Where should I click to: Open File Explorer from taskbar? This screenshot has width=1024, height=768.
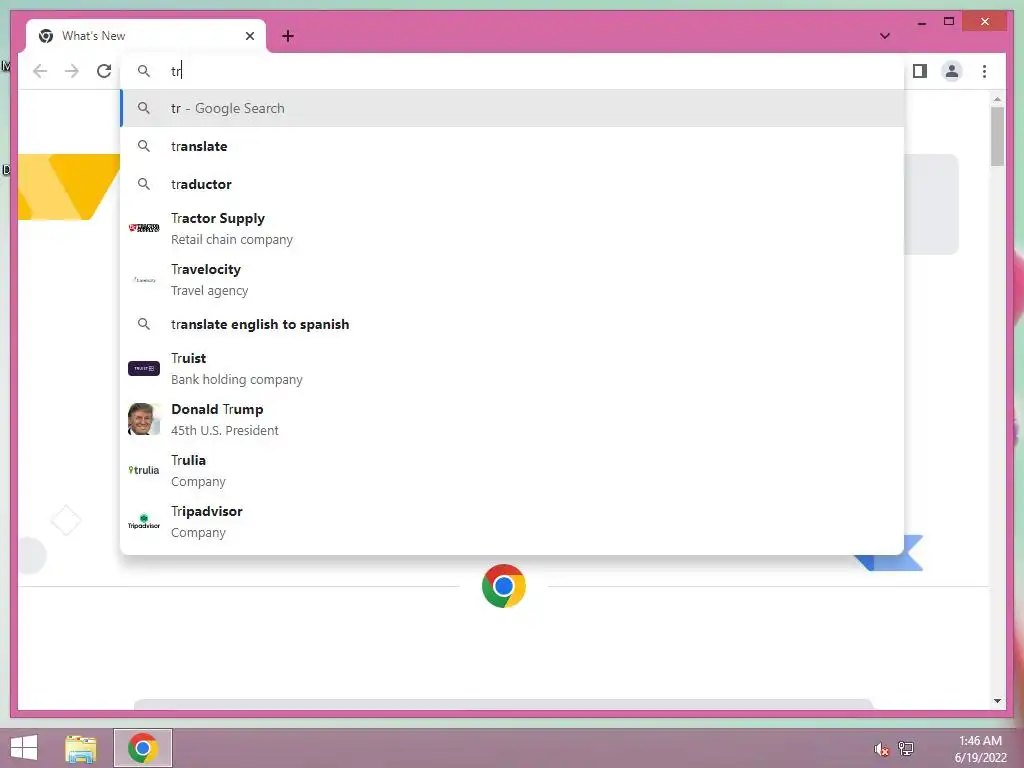[x=81, y=748]
